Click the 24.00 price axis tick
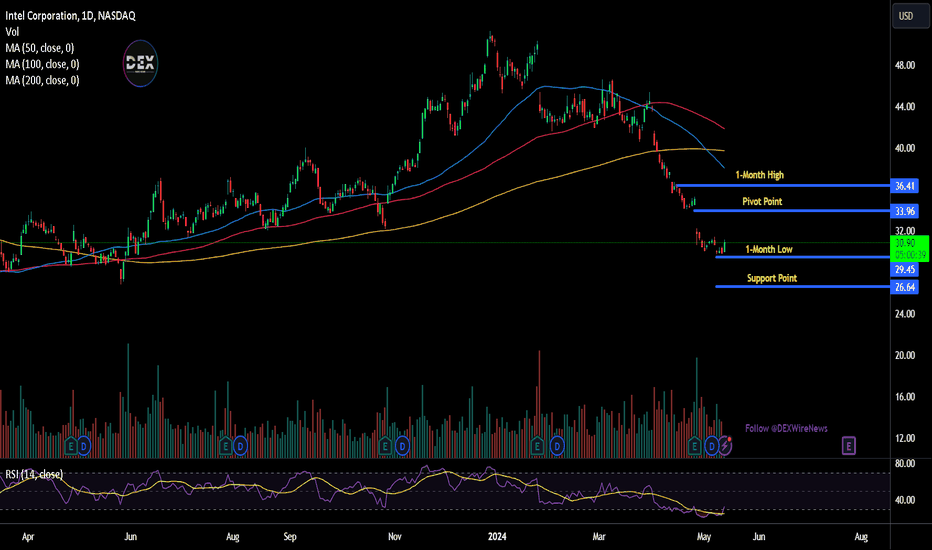 (x=905, y=314)
